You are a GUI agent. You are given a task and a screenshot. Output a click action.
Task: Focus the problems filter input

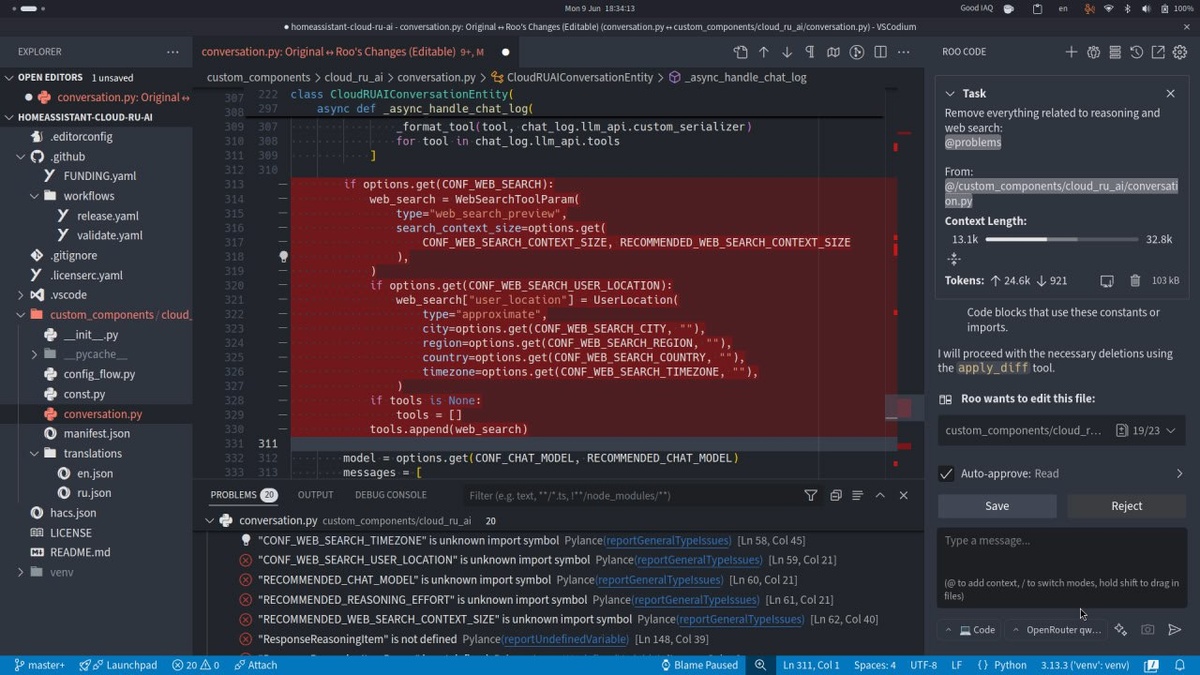(630, 495)
